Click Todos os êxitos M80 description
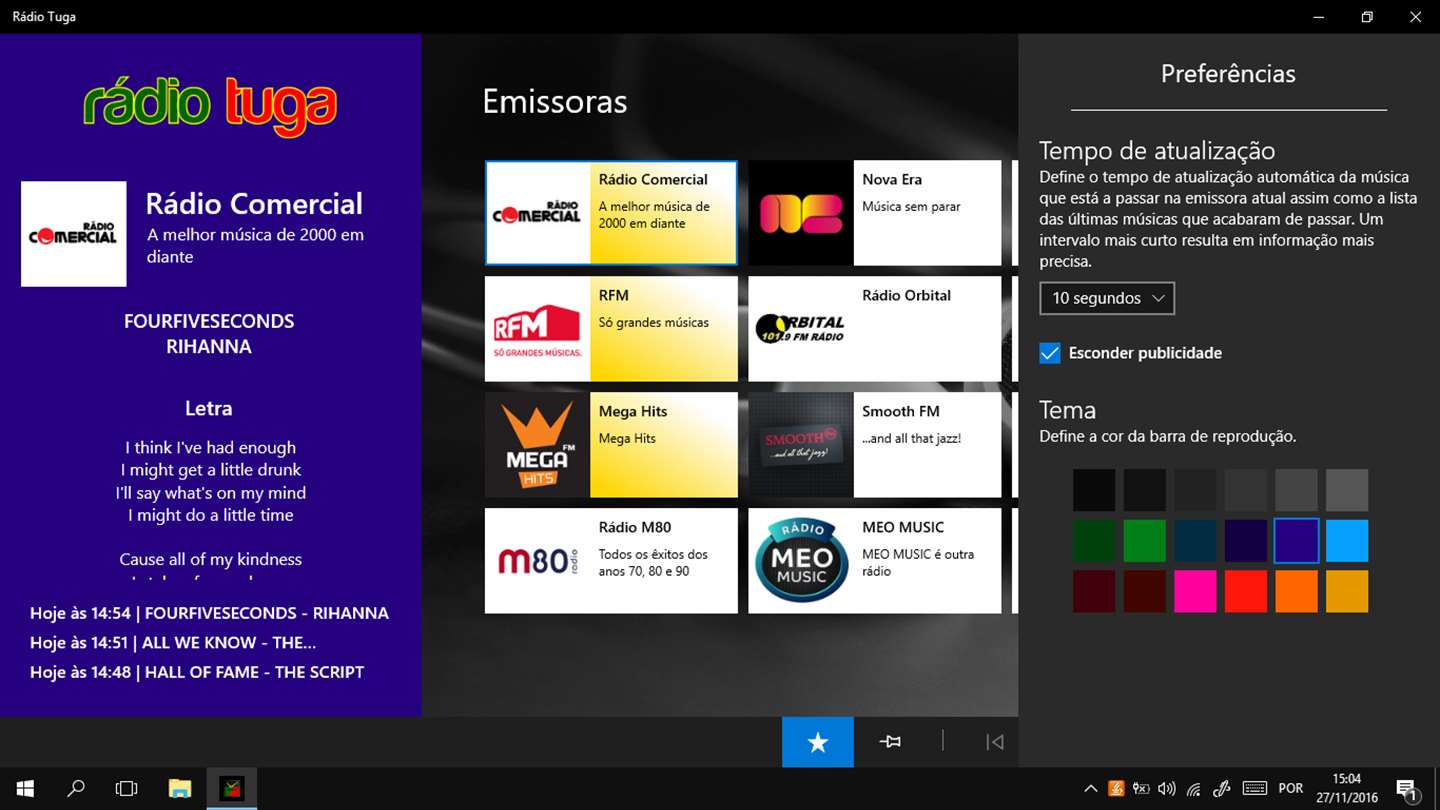 (653, 563)
